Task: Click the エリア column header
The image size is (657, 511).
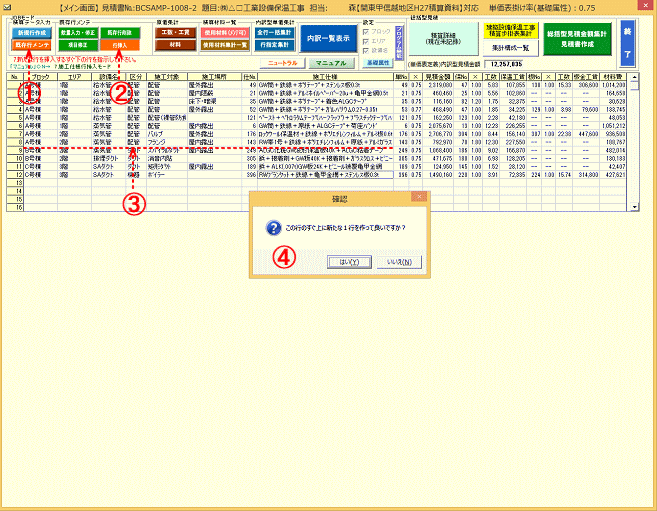Action: [74, 77]
